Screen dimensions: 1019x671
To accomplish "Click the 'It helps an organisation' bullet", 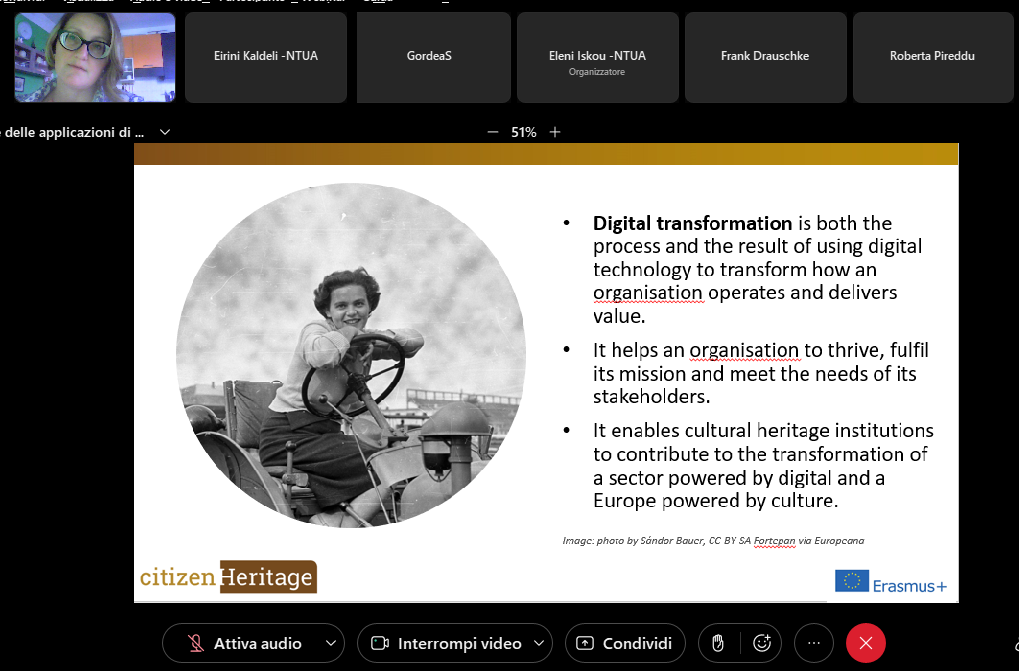I will tap(760, 373).
